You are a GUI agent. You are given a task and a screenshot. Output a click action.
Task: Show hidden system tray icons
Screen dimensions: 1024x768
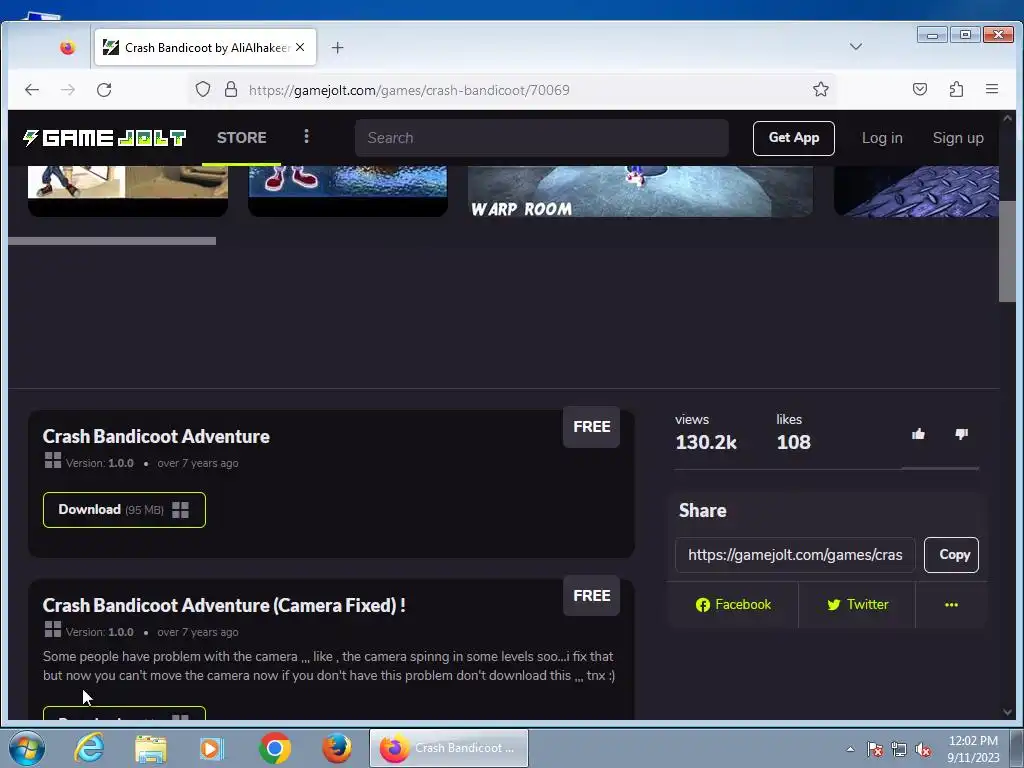(850, 749)
